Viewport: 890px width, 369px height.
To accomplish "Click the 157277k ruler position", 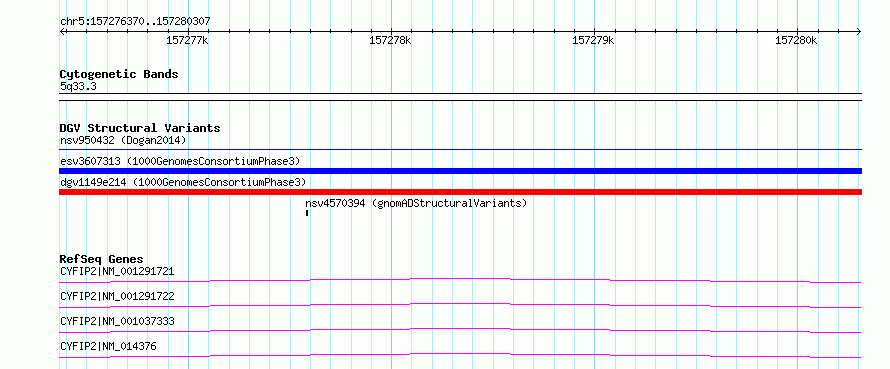I will coord(187,40).
